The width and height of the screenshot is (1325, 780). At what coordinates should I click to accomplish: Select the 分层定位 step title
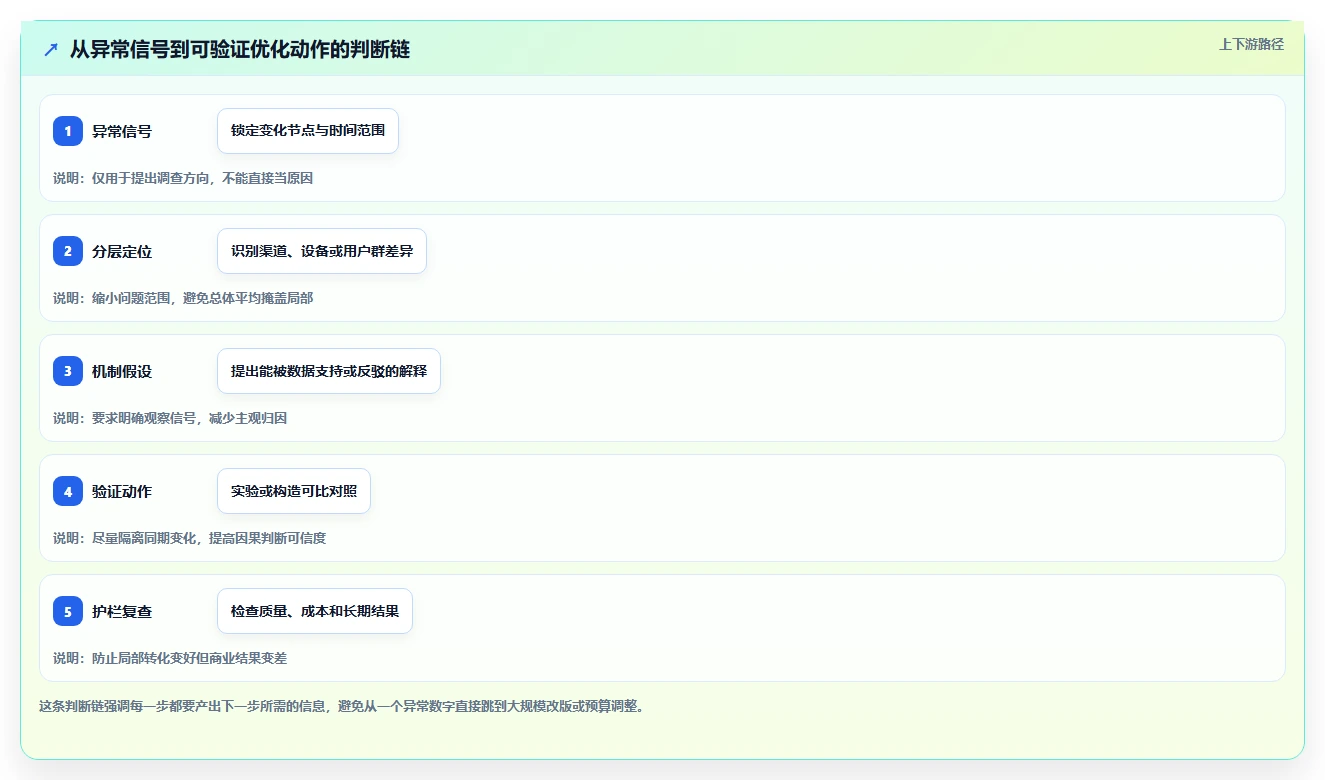(x=122, y=251)
